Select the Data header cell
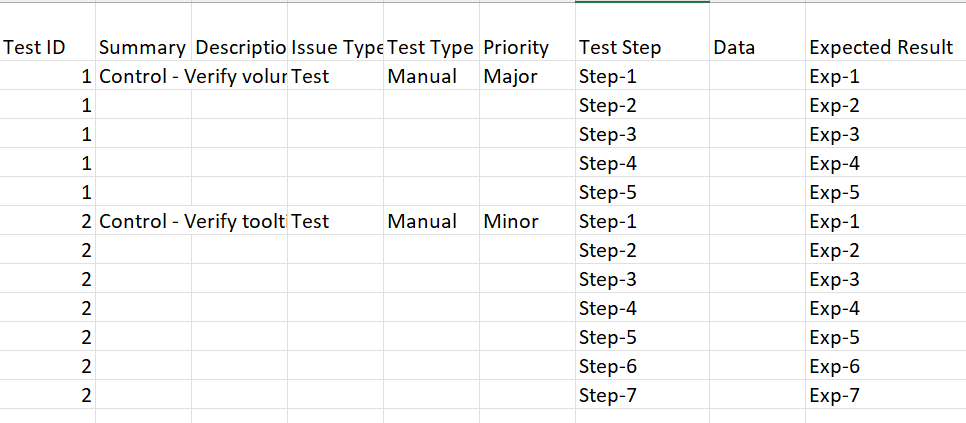Viewport: 966px width, 423px height. coord(757,47)
